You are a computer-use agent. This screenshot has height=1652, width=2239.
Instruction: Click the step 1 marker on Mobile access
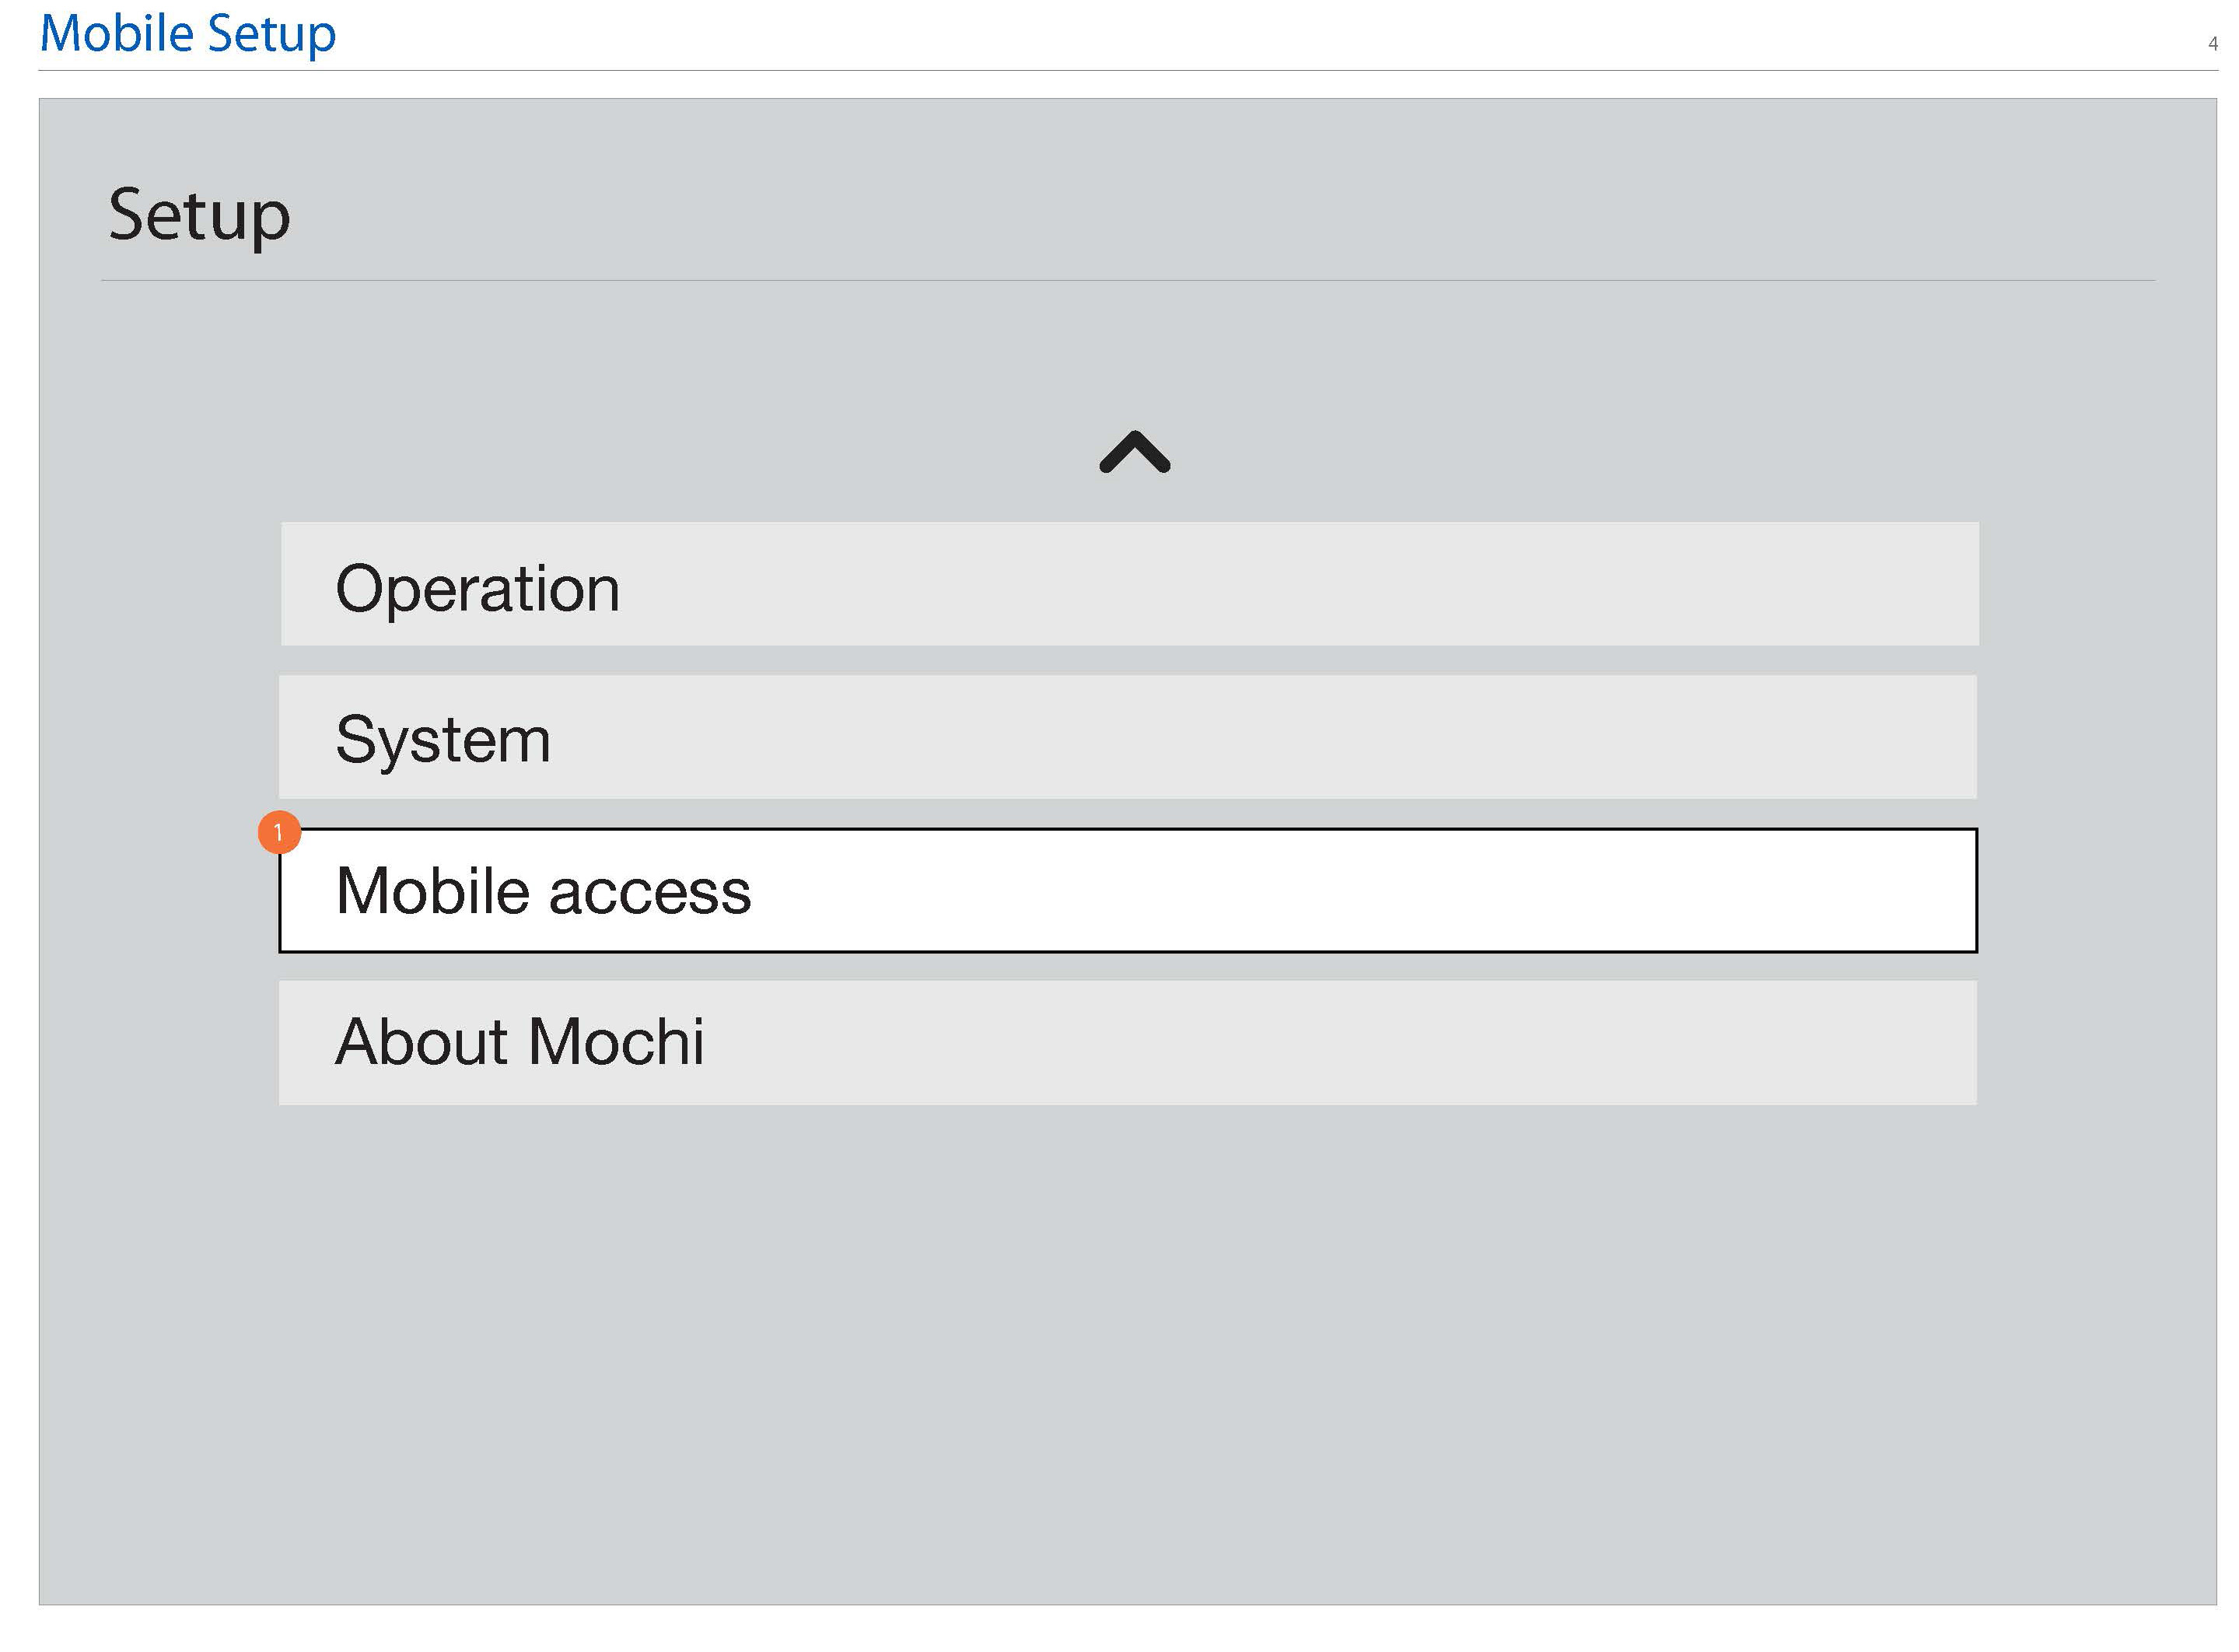click(x=279, y=832)
